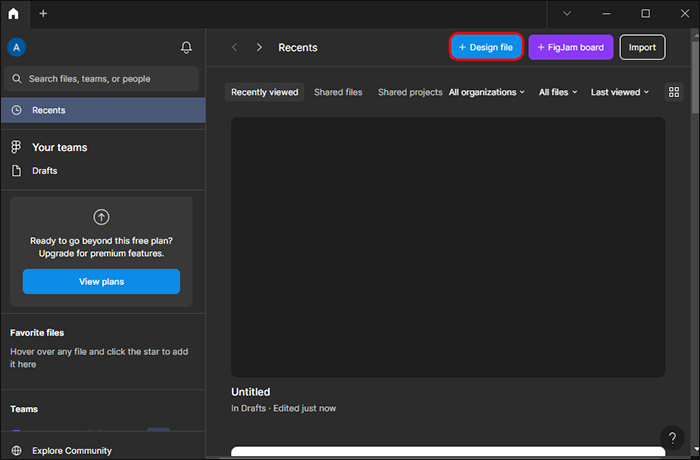
Task: Open a new tab with plus icon
Action: point(43,14)
